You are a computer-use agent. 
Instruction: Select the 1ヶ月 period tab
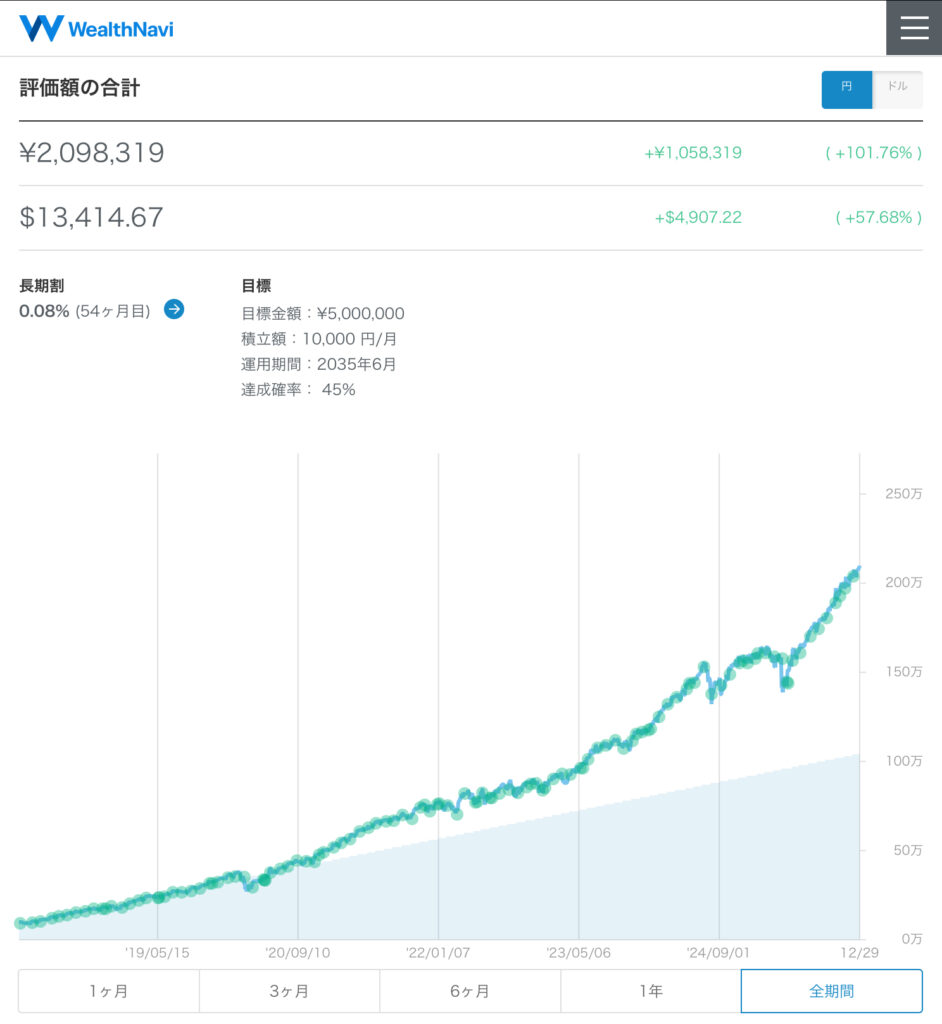[108, 991]
